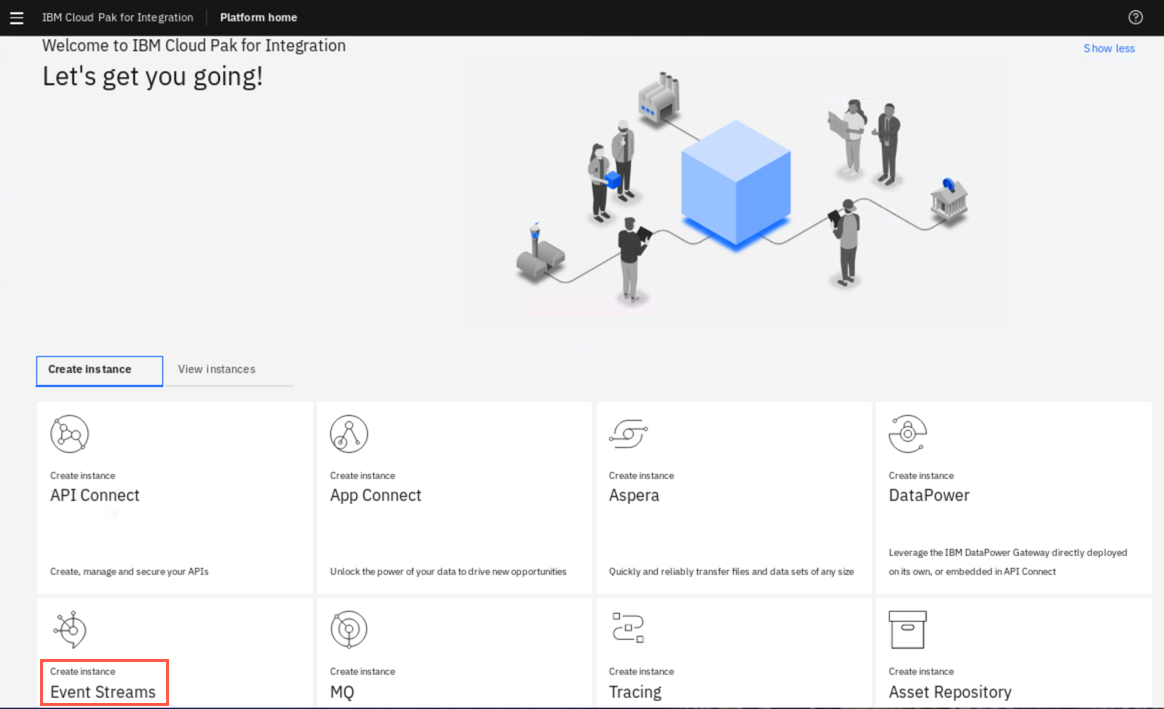Click the DataPower tile icon
The width and height of the screenshot is (1164, 709).
pos(908,434)
